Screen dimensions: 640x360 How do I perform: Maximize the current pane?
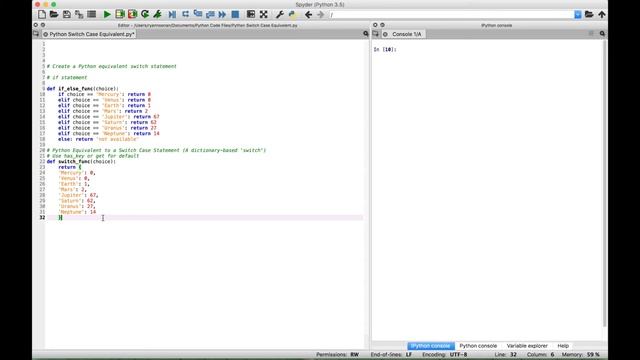coord(251,15)
